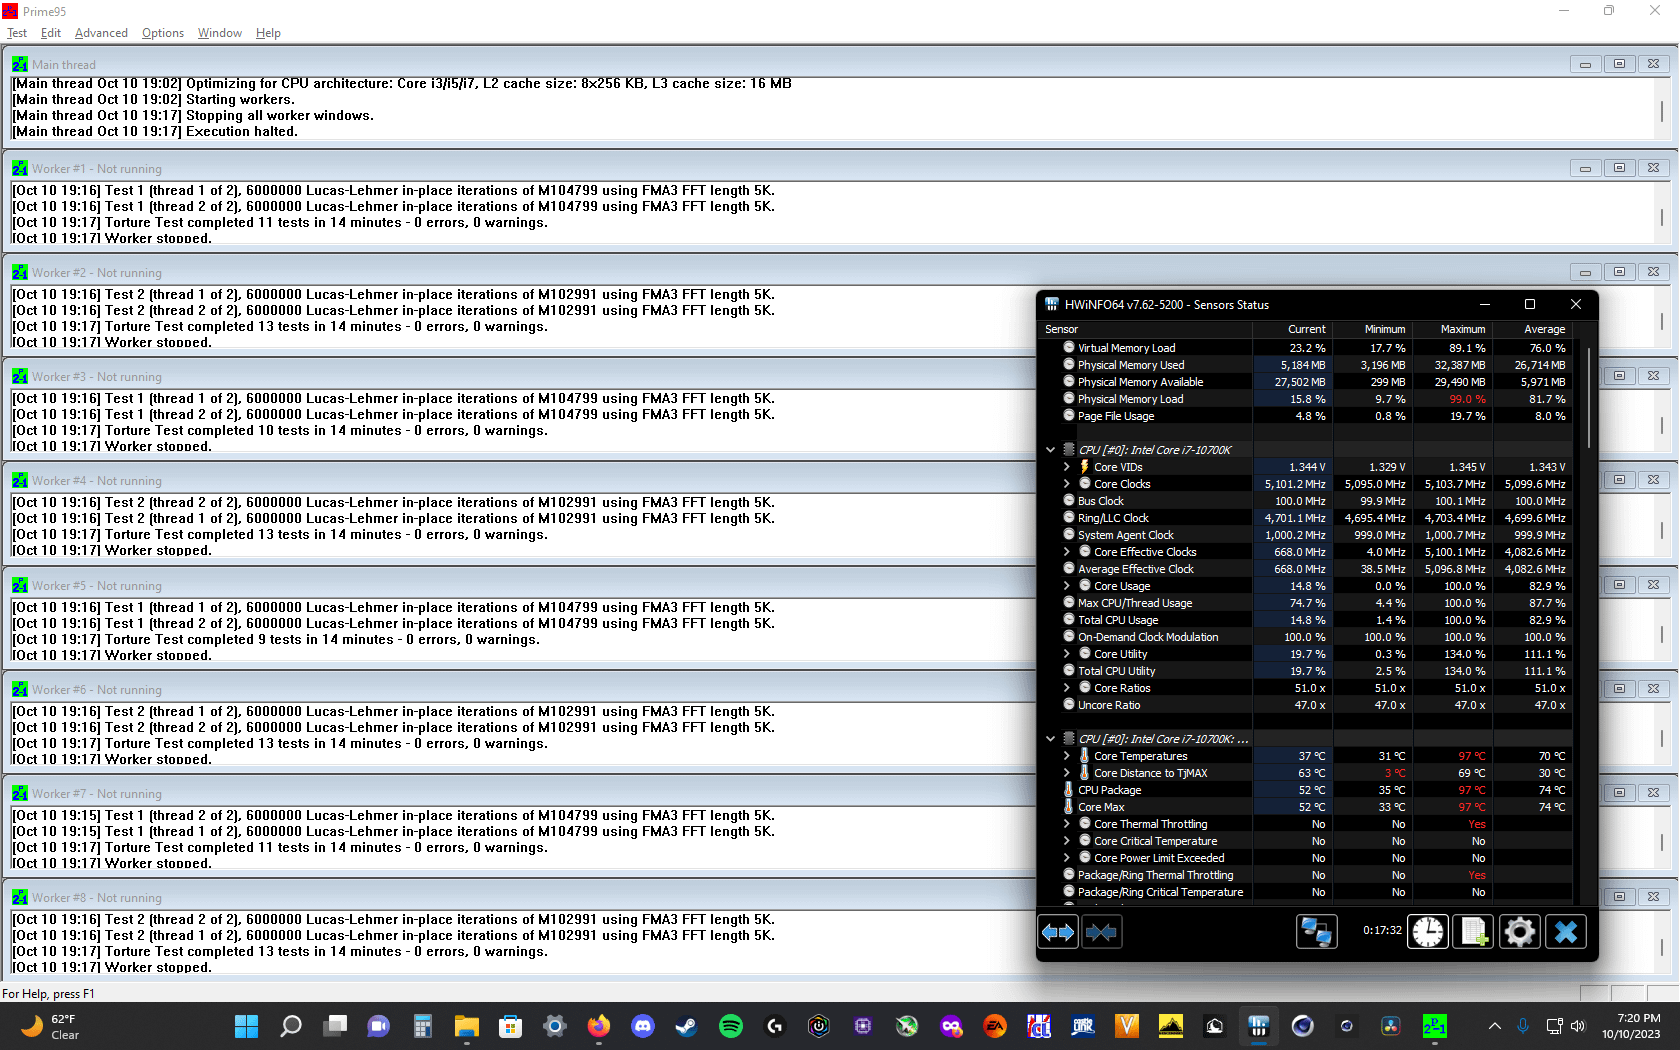Open the Test menu in Prime95
This screenshot has height=1050, width=1680.
pyautogui.click(x=17, y=33)
